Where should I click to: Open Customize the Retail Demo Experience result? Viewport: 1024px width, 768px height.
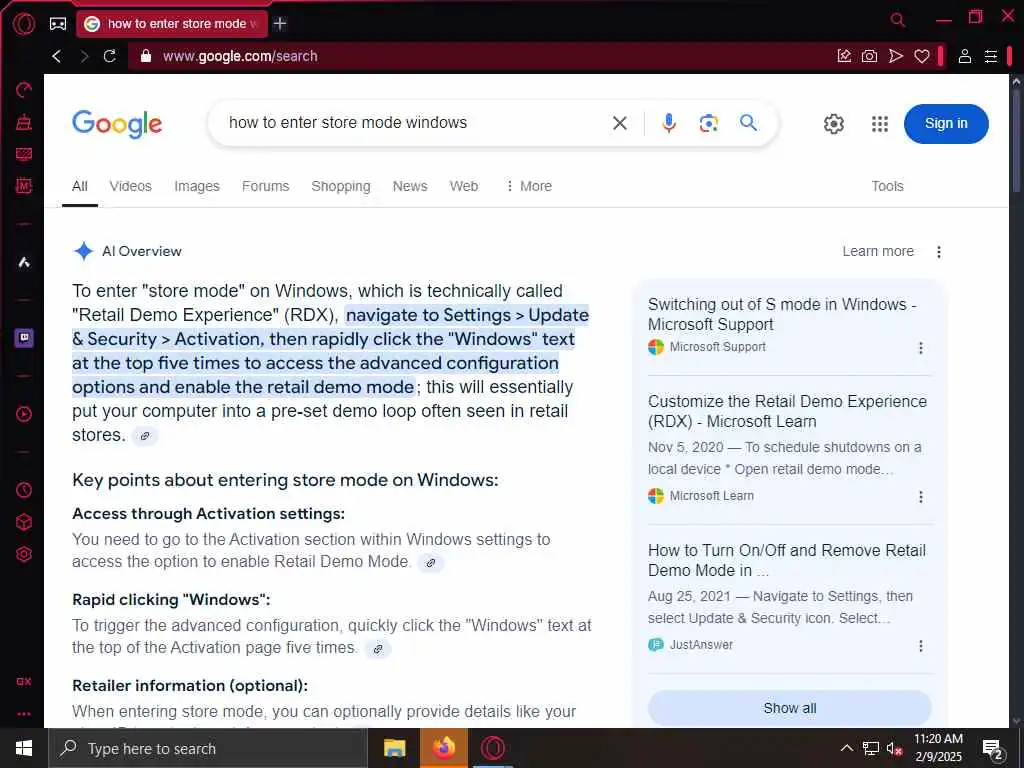(x=787, y=411)
